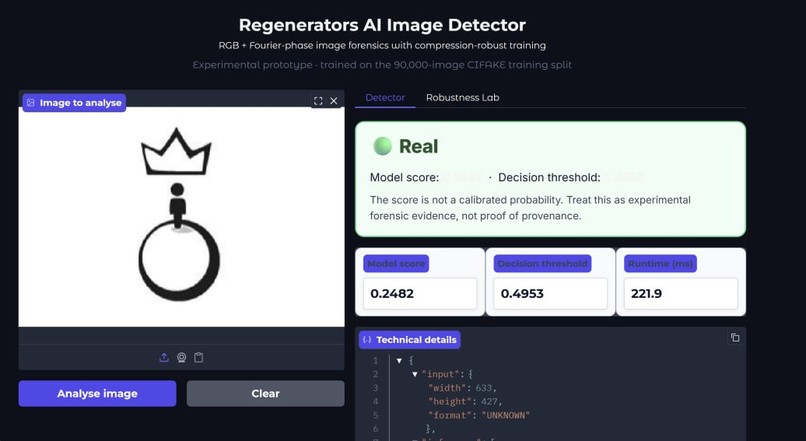Remove the uploaded image with X icon
This screenshot has width=806, height=441.
click(334, 101)
